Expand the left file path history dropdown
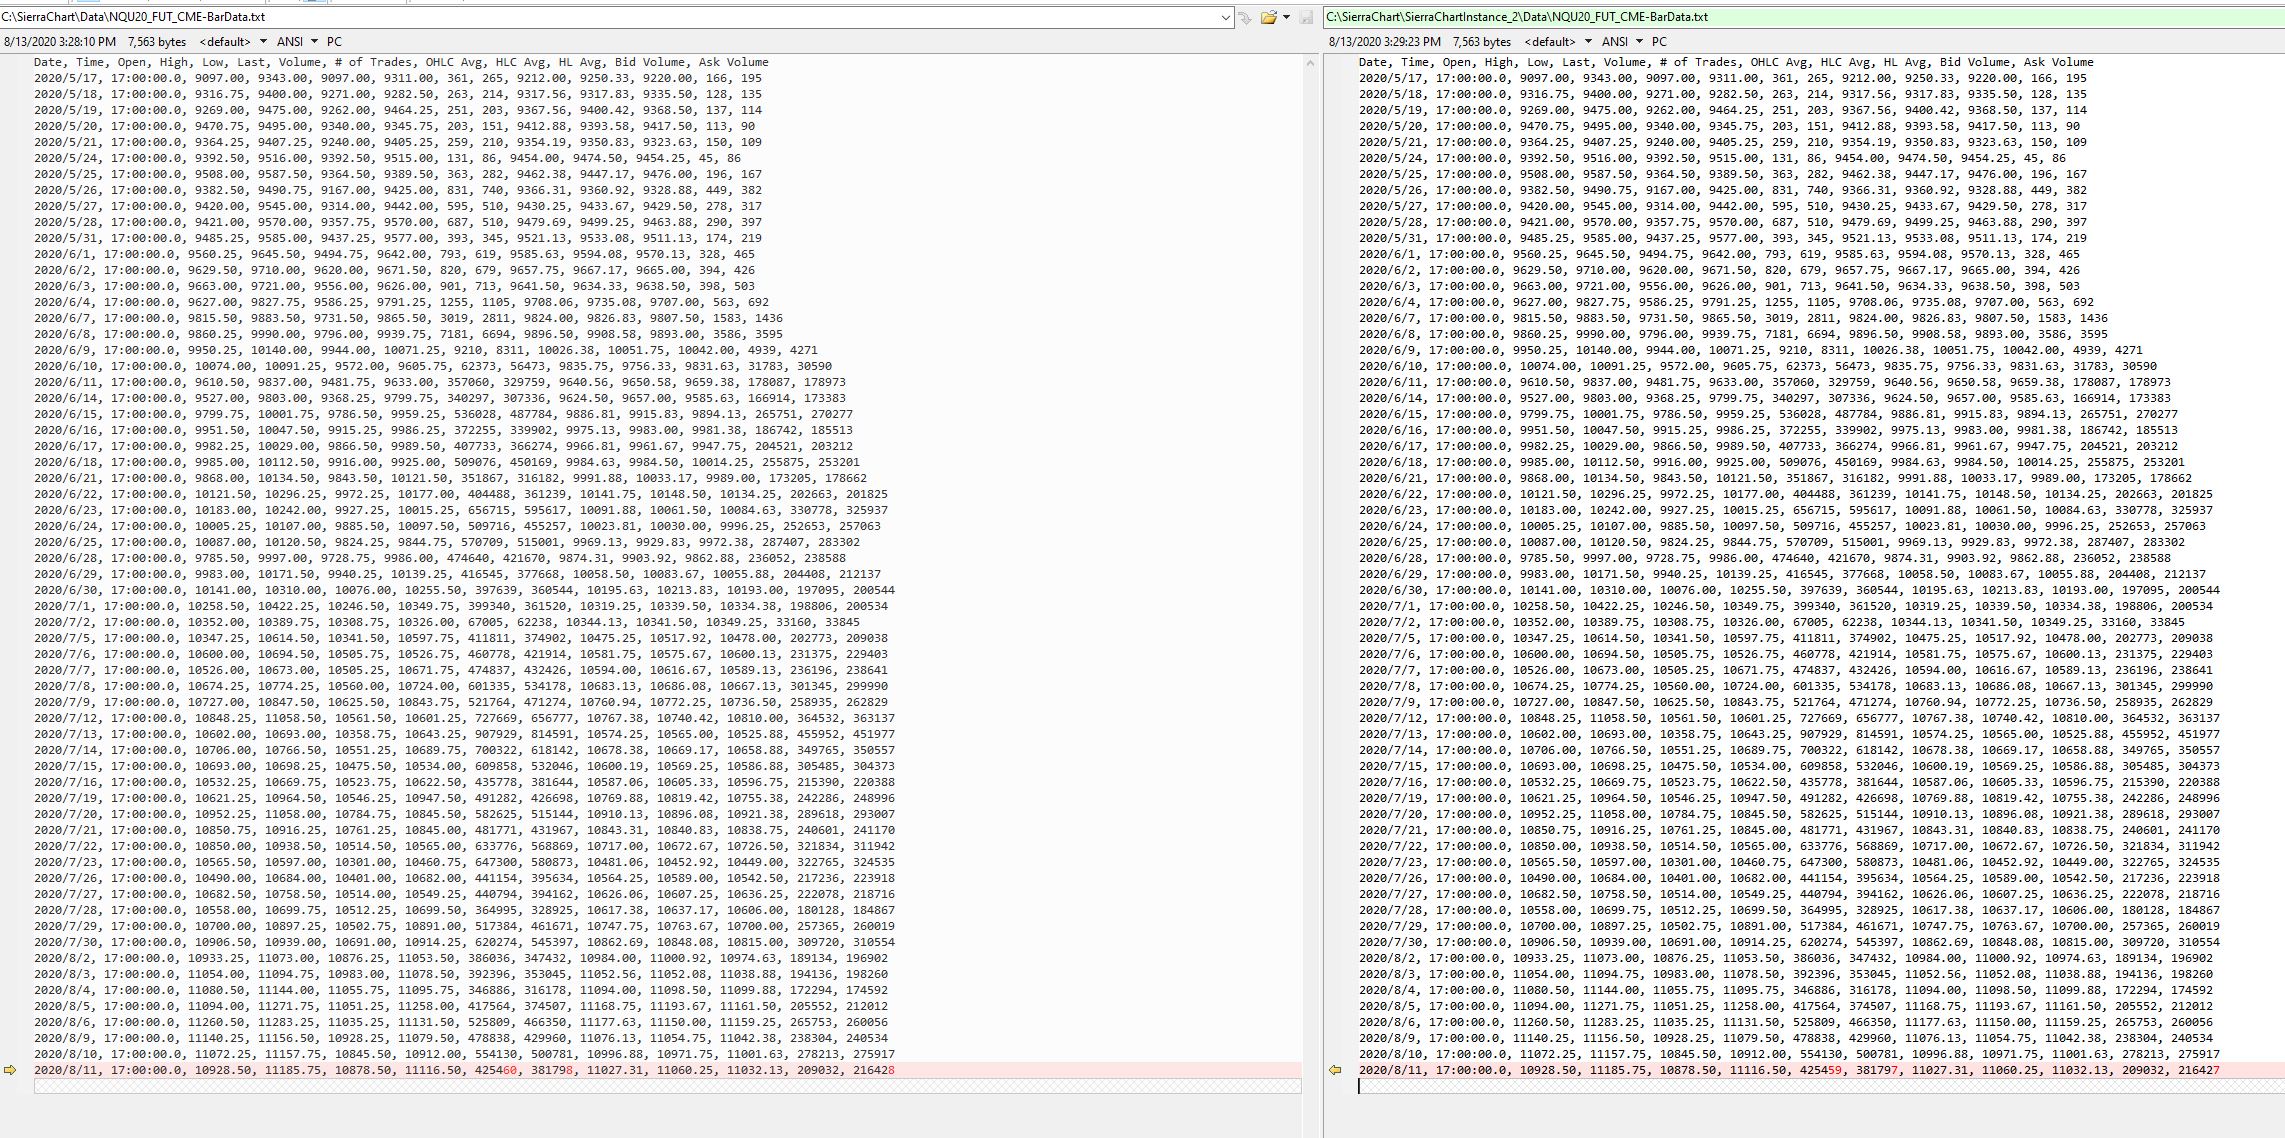2285x1138 pixels. (1226, 17)
